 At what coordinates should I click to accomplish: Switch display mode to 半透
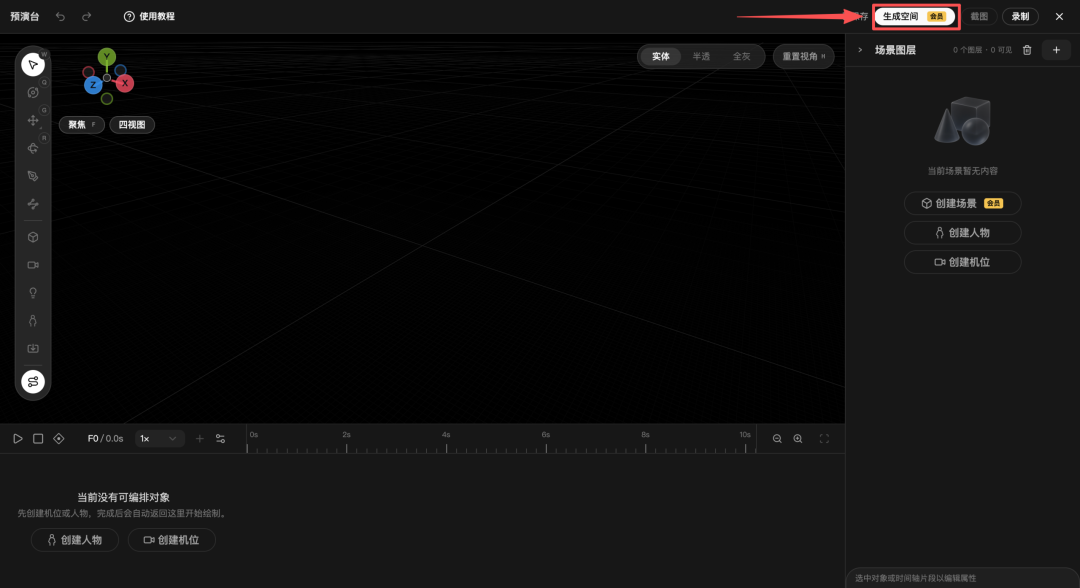[x=701, y=56]
